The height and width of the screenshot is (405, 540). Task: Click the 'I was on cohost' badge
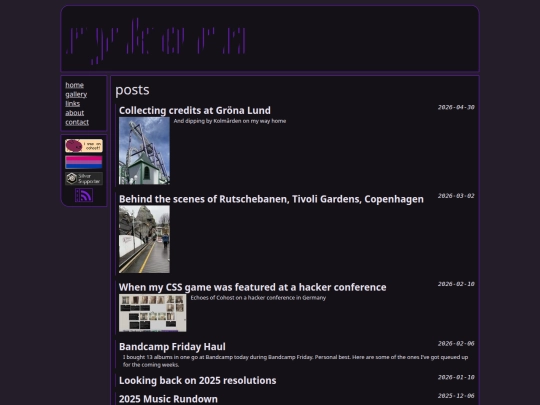(x=84, y=146)
